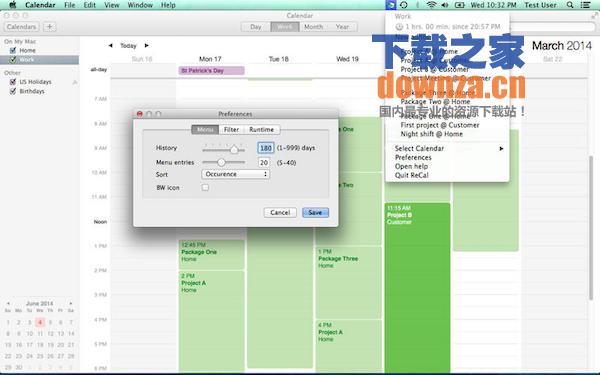Show next month in mini calendar
This screenshot has width=600, height=375.
pyautogui.click(x=71, y=303)
